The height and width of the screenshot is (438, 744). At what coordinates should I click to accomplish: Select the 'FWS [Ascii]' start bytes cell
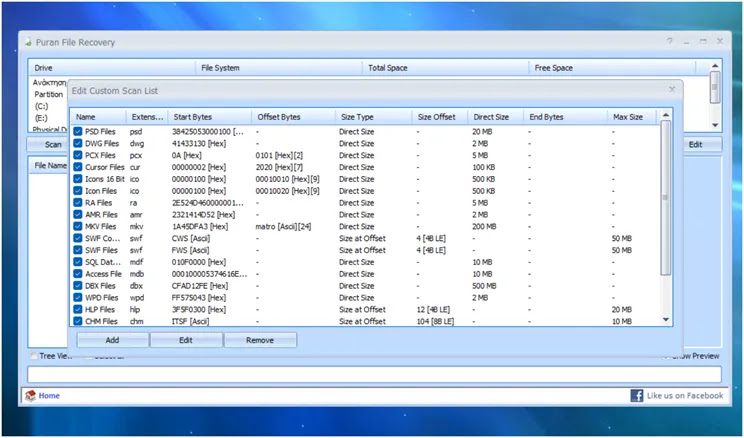[x=191, y=250]
